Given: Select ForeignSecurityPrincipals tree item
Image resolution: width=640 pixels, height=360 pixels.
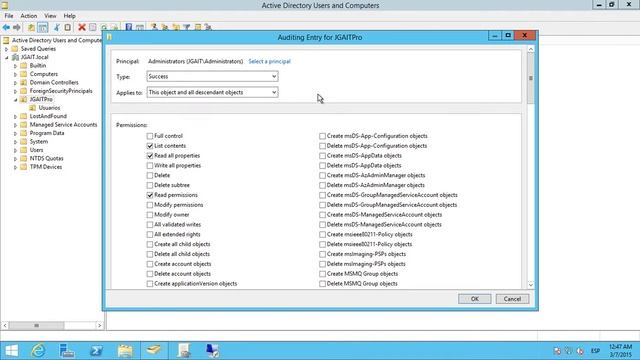Looking at the screenshot, I should (61, 91).
